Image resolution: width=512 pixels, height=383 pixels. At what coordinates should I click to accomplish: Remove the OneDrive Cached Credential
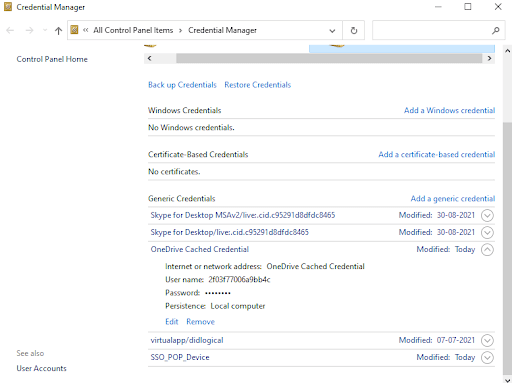click(200, 322)
